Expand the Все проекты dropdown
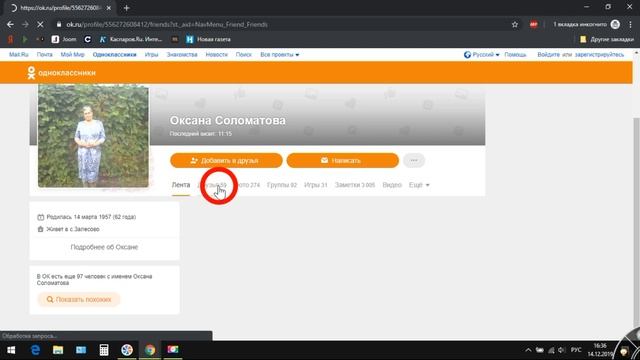The image size is (640, 360). [x=280, y=54]
